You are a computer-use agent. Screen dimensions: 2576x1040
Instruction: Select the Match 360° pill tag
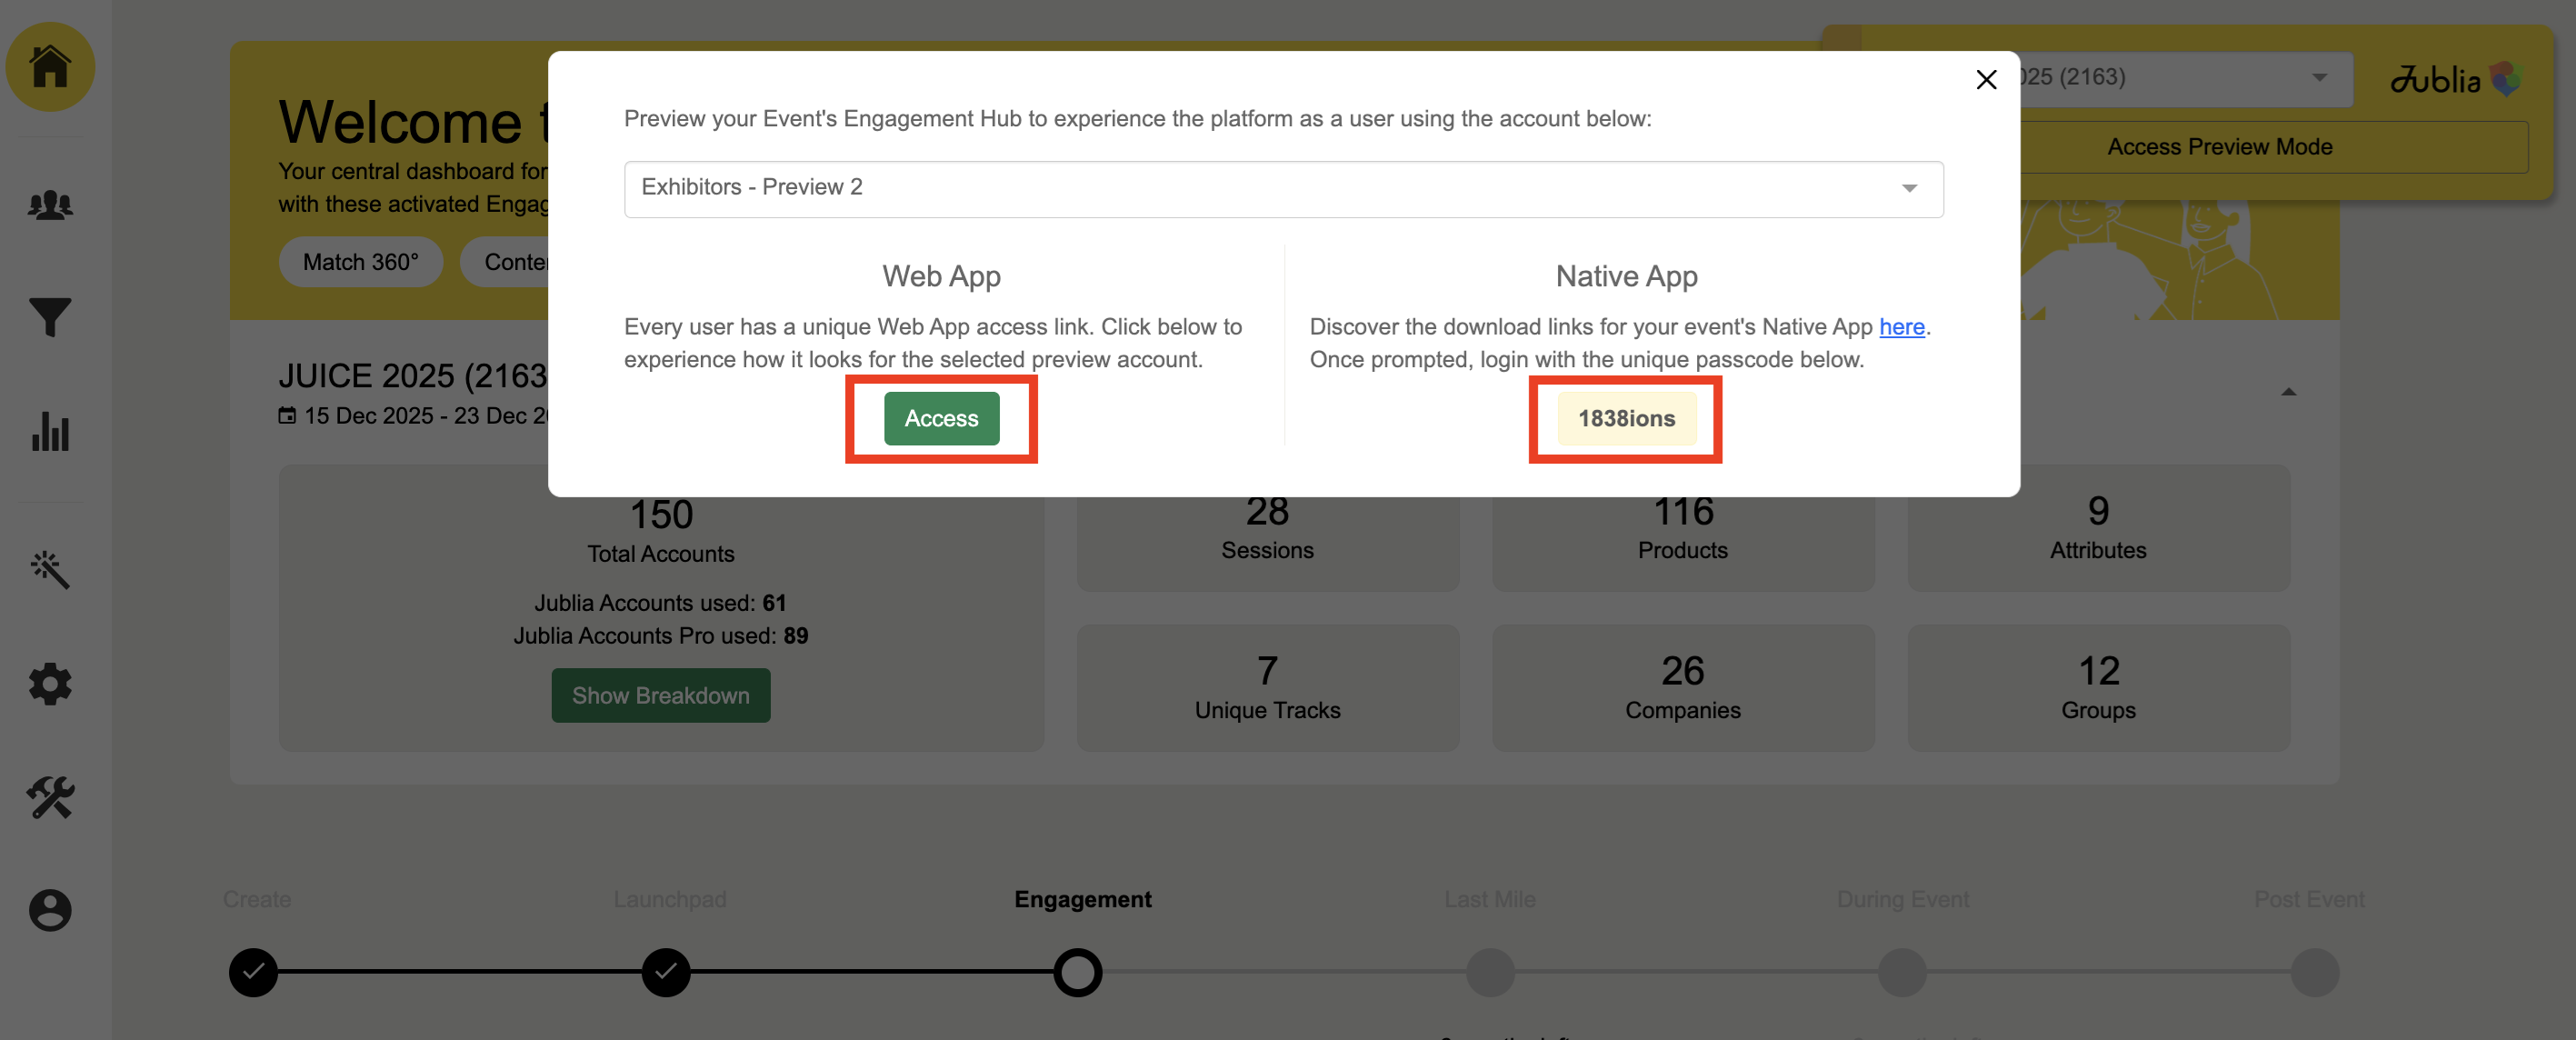coord(360,262)
